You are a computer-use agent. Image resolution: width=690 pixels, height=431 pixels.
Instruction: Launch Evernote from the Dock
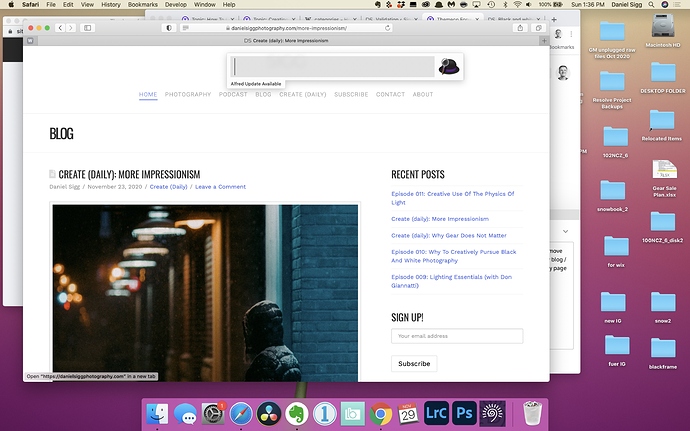(x=297, y=414)
